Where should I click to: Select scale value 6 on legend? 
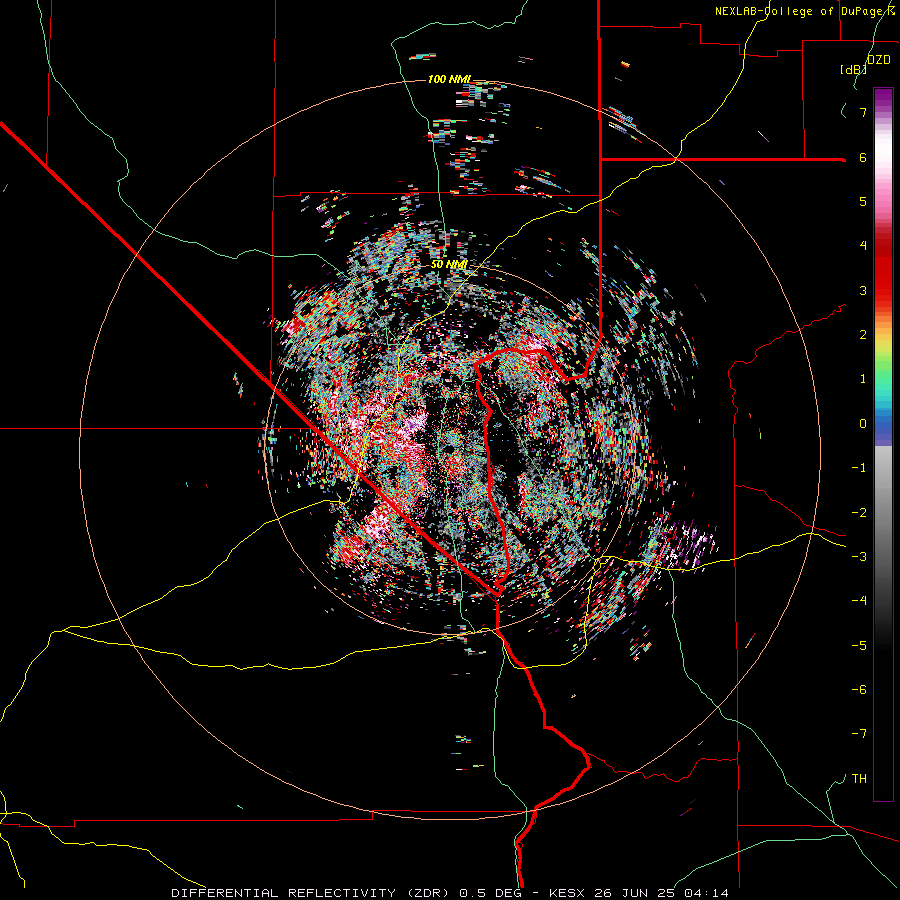863,157
